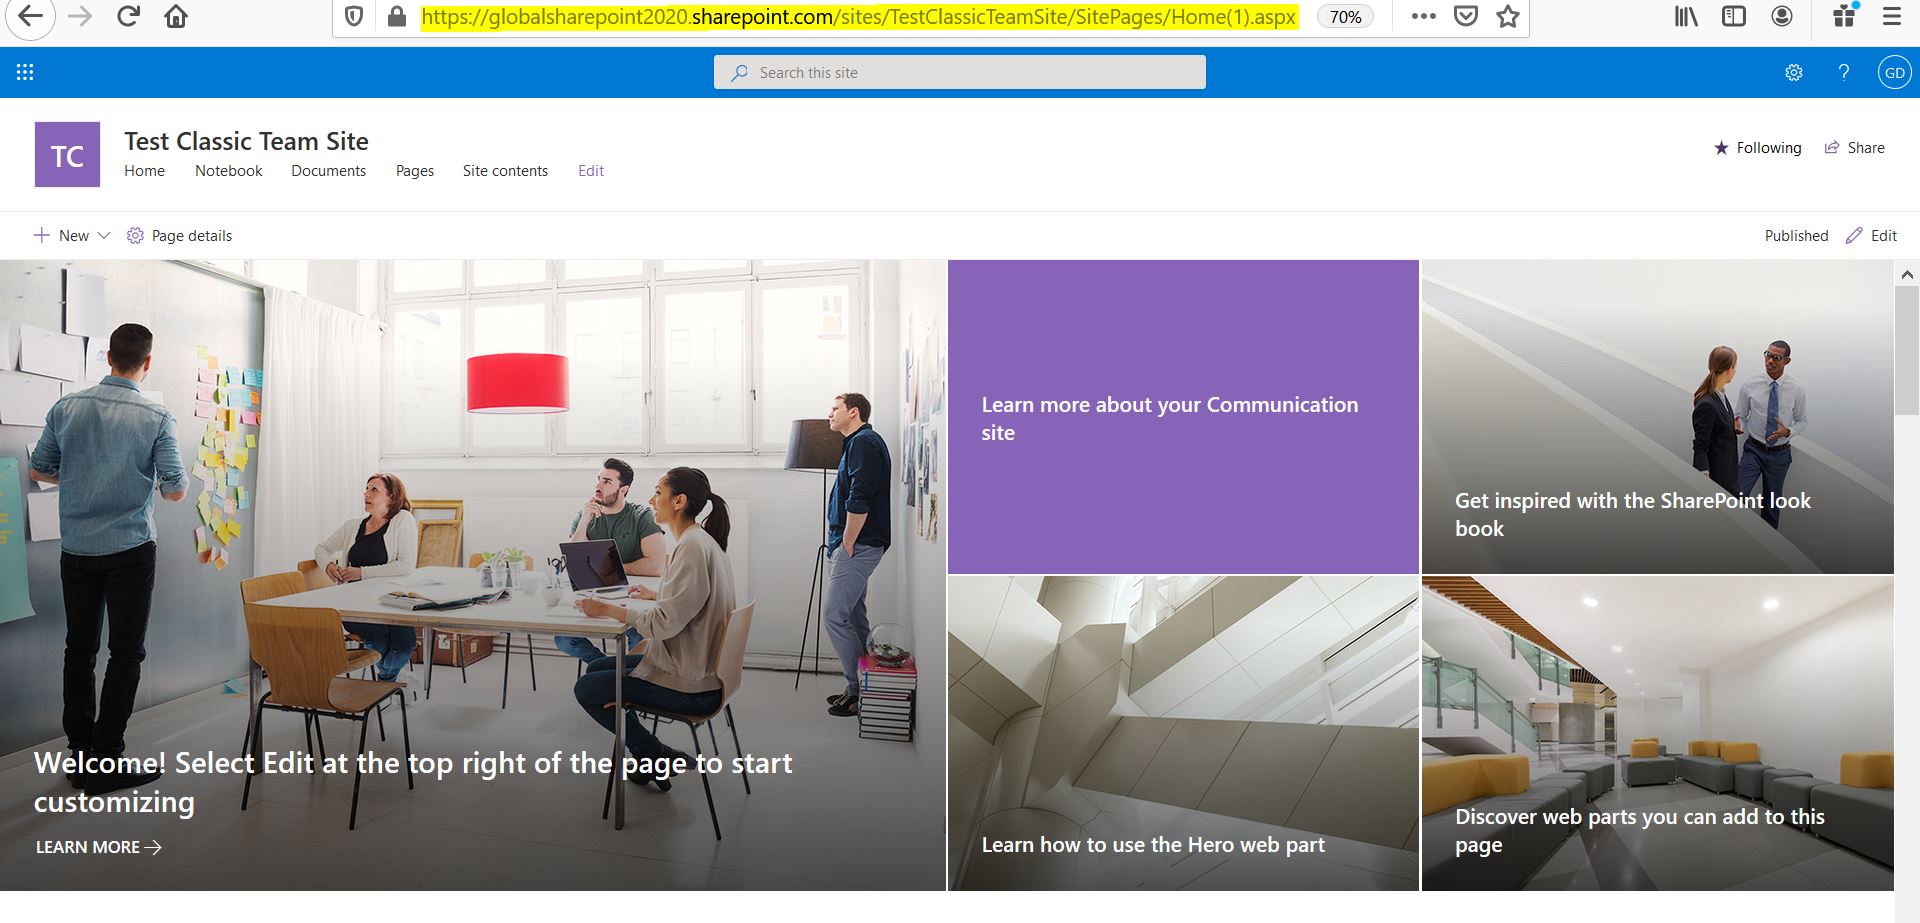Open the GD user profile avatar
Image resolution: width=1920 pixels, height=923 pixels.
[x=1894, y=73]
